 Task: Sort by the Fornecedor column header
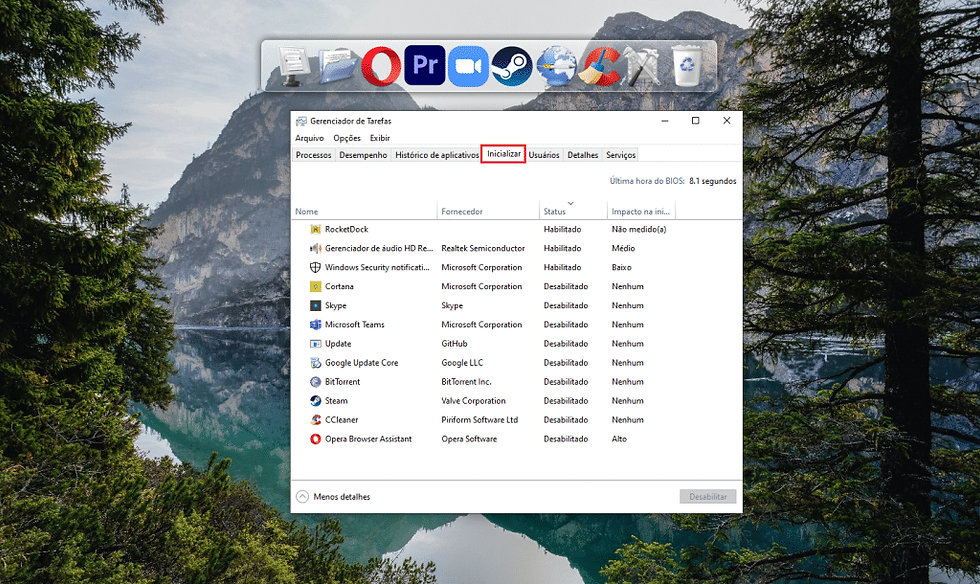pos(488,211)
